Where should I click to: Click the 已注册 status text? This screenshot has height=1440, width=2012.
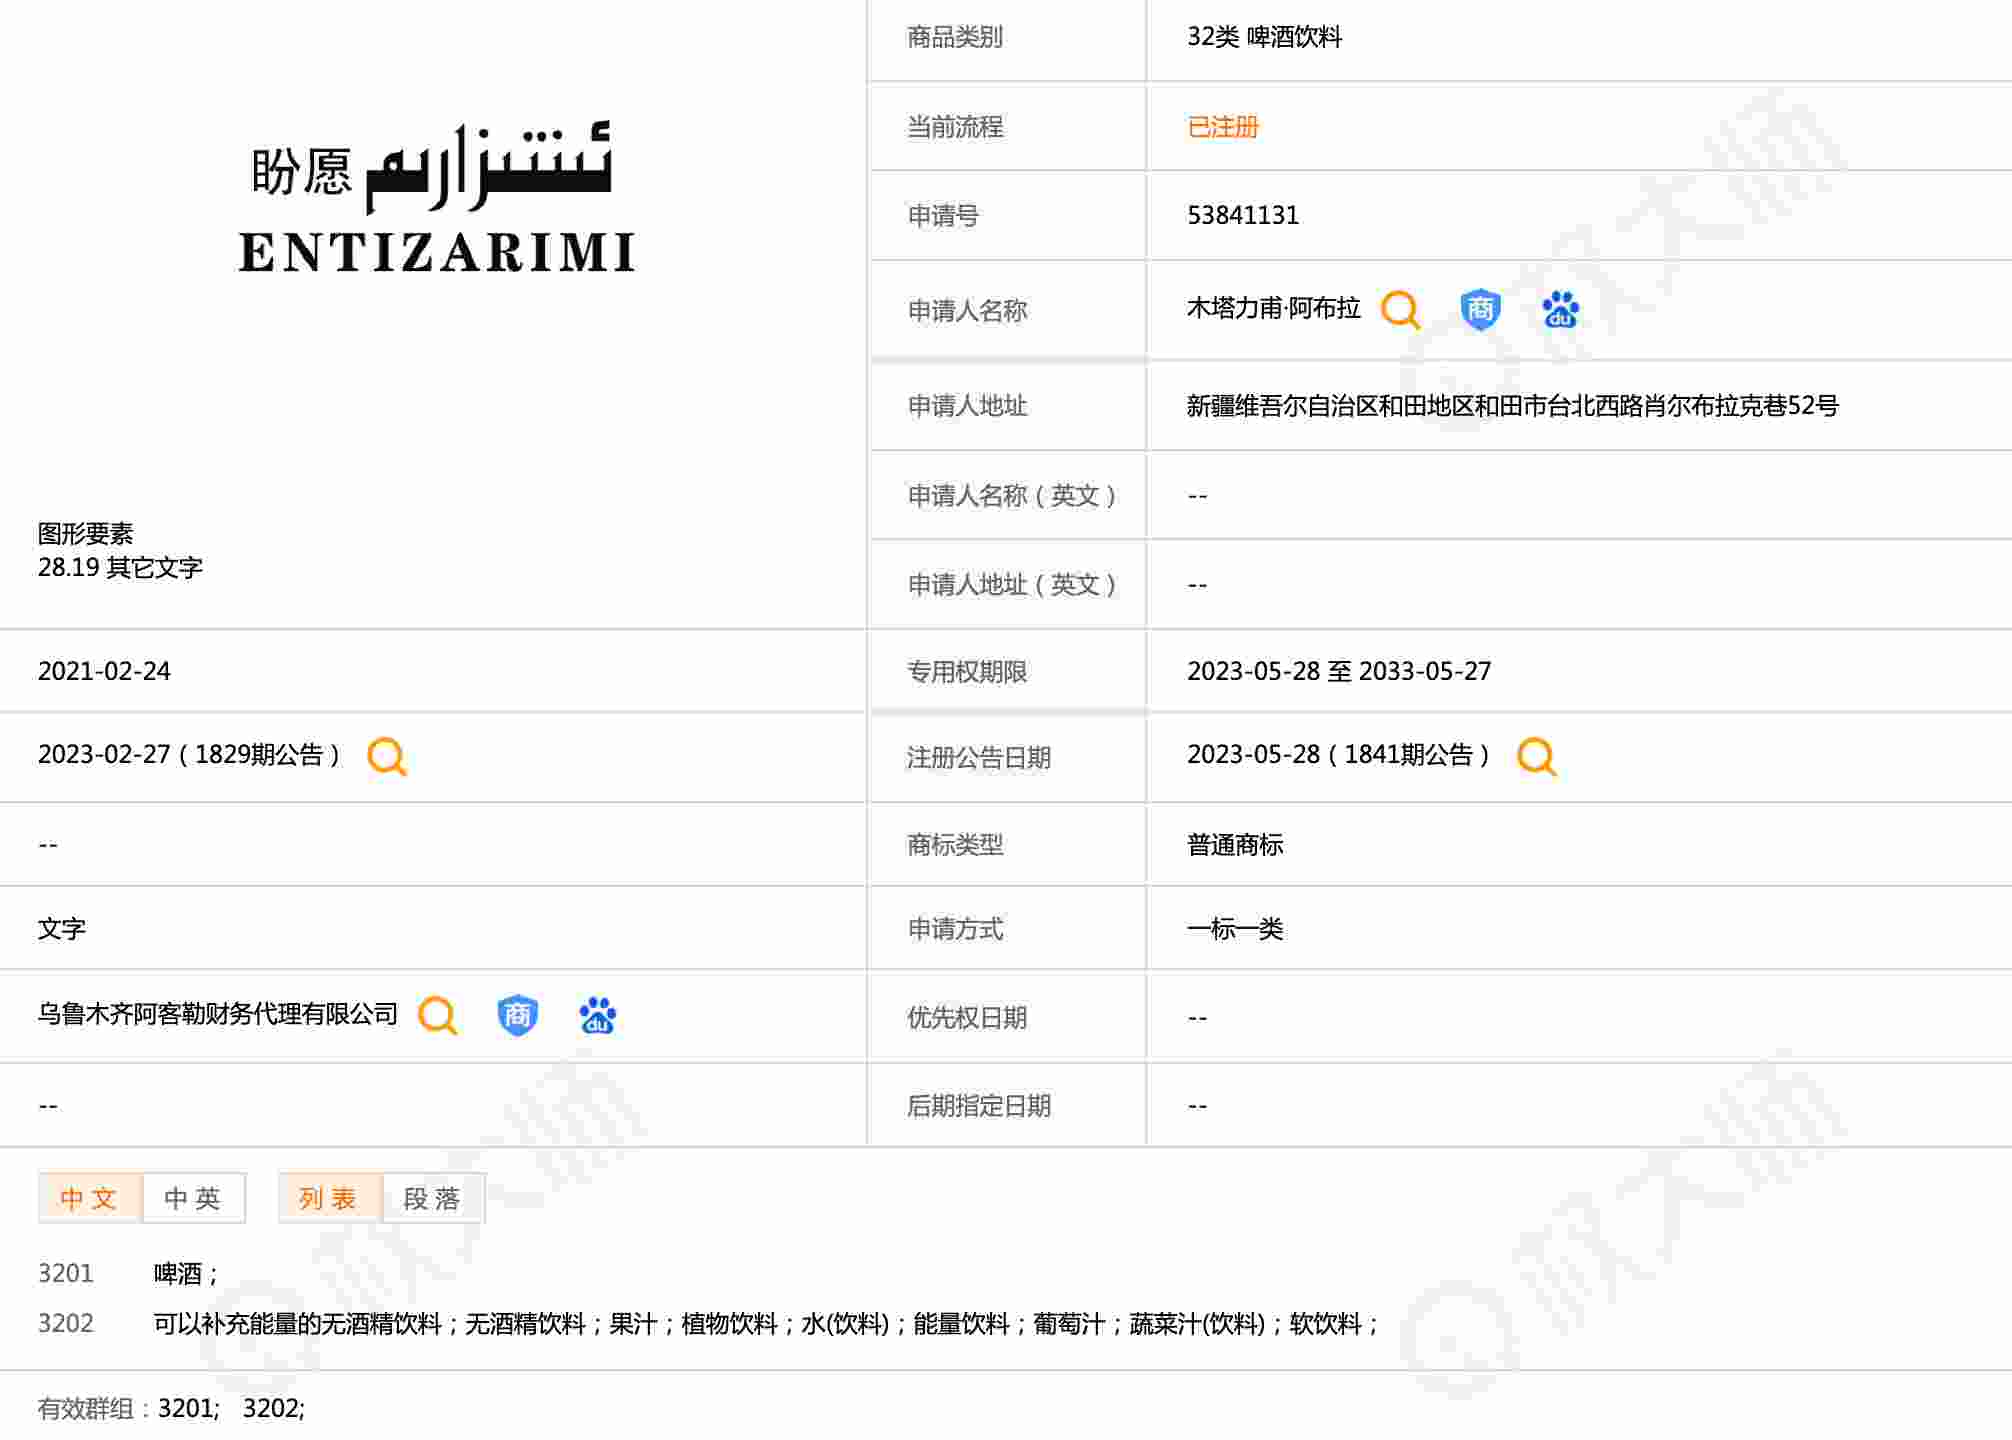[x=1222, y=127]
